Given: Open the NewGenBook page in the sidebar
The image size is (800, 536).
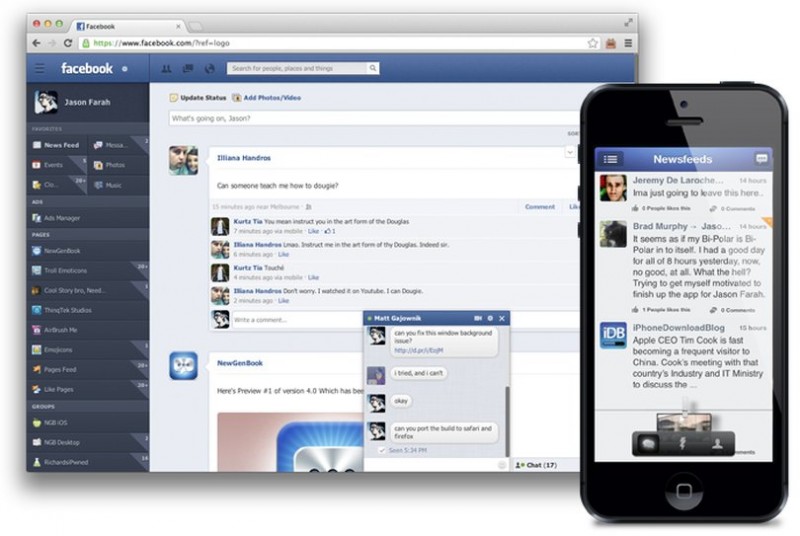Looking at the screenshot, I should tap(88, 251).
